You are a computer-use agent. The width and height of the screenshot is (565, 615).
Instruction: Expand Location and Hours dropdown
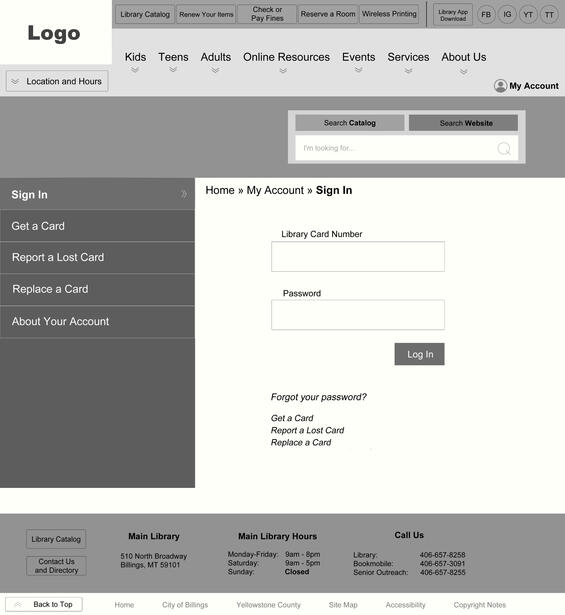[57, 81]
